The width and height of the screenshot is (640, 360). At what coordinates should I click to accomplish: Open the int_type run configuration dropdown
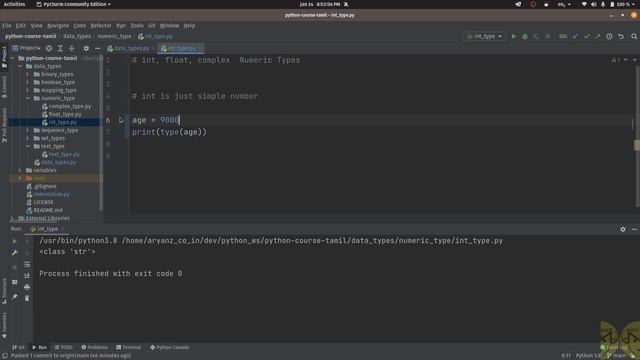point(484,36)
